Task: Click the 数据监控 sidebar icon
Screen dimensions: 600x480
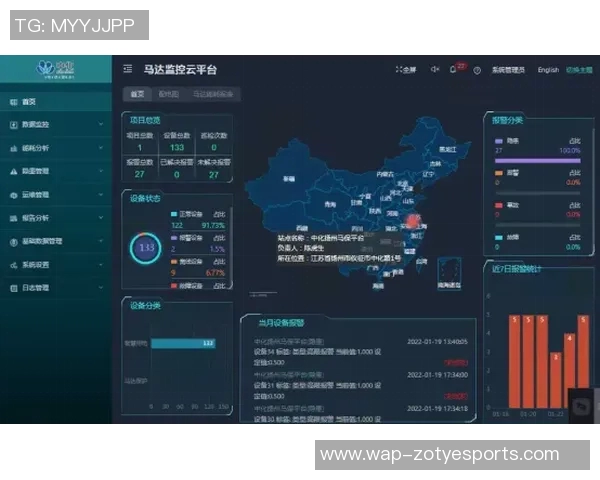Action: (x=13, y=125)
